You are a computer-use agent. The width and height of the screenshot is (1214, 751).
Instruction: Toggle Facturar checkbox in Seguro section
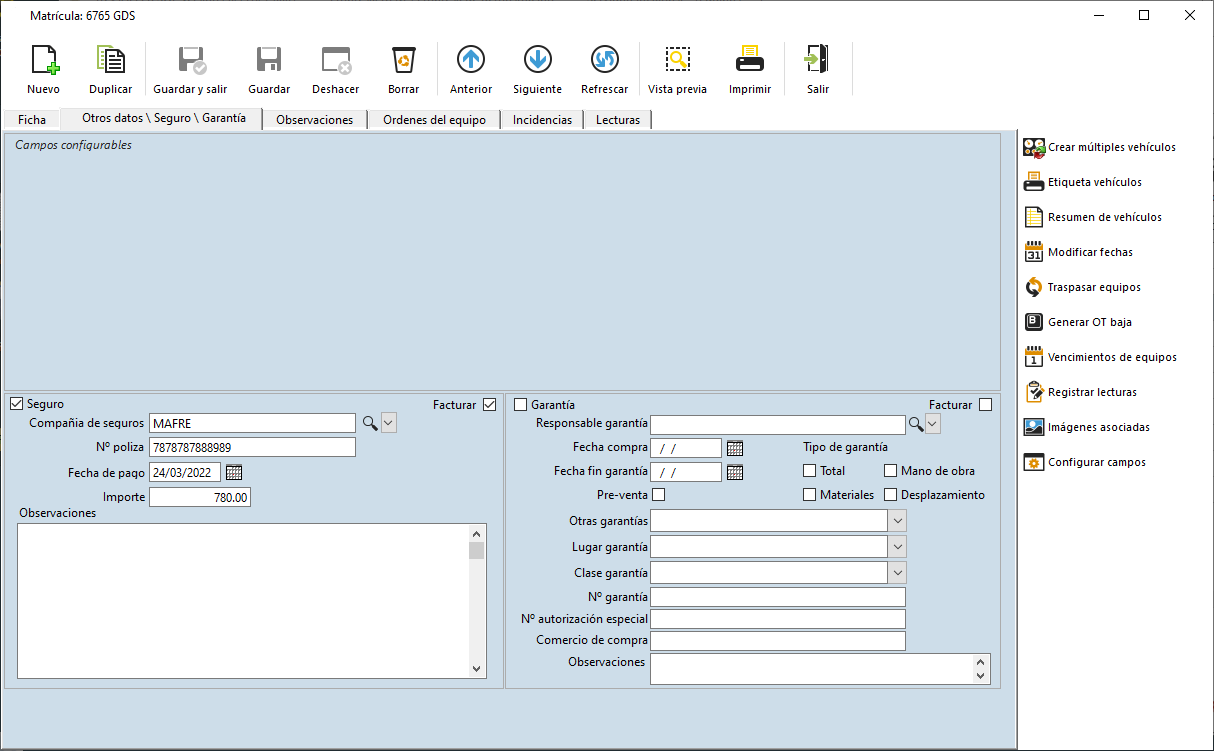pyautogui.click(x=489, y=405)
